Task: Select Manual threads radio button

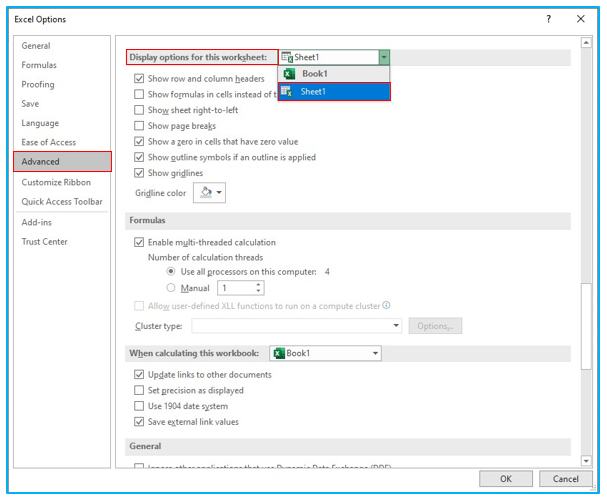Action: point(171,288)
